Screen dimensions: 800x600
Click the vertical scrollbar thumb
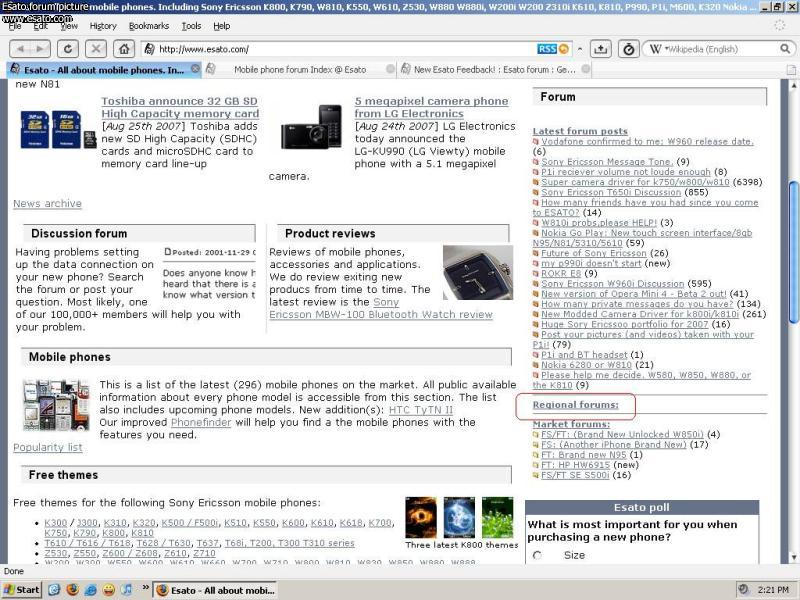pyautogui.click(x=793, y=252)
